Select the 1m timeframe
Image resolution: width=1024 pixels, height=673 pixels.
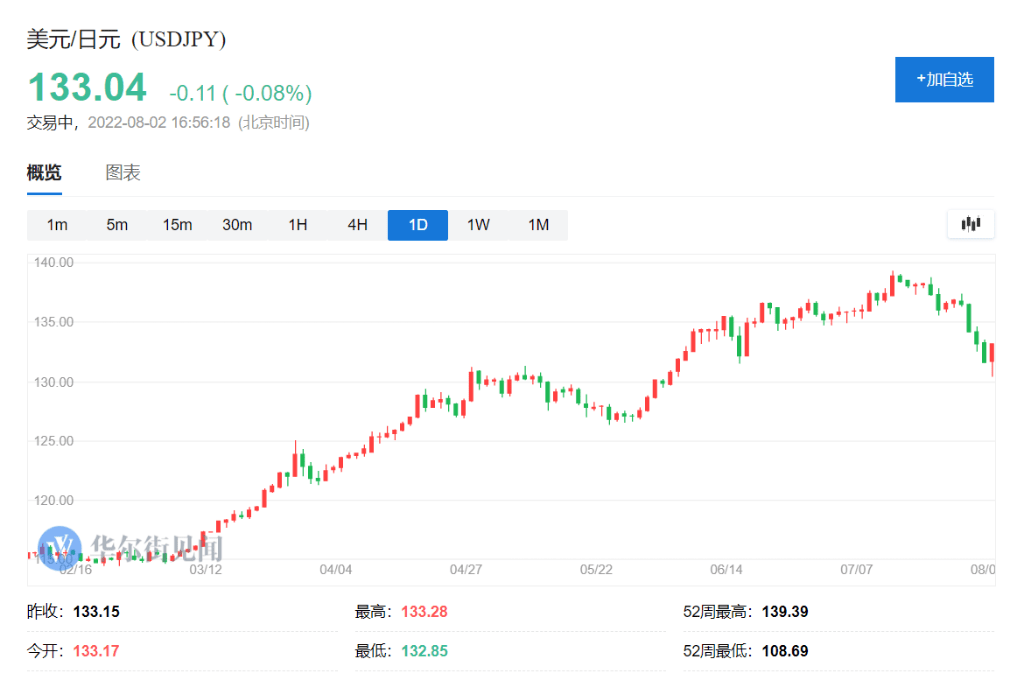pyautogui.click(x=57, y=225)
